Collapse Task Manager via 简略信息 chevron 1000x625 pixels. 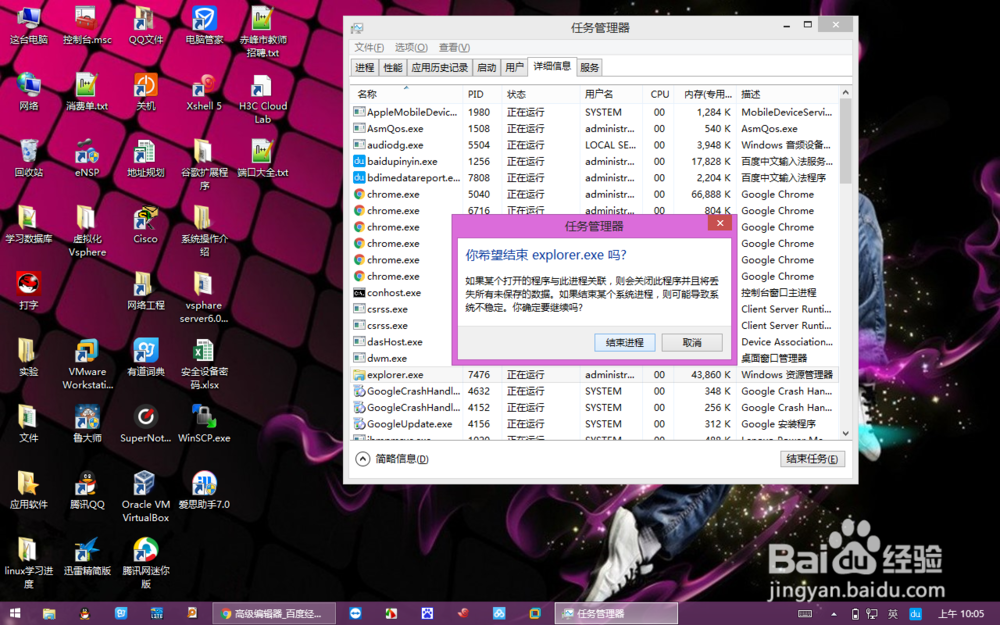point(363,459)
